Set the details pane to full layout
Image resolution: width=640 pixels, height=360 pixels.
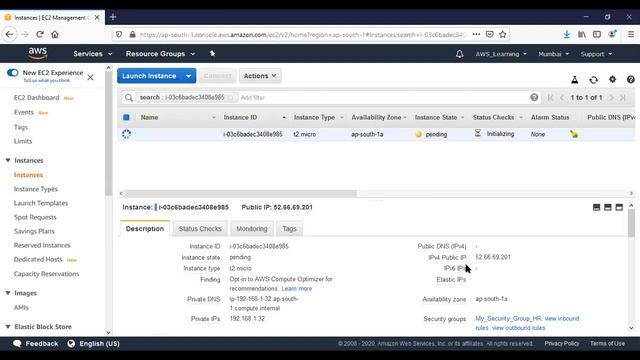(619, 207)
